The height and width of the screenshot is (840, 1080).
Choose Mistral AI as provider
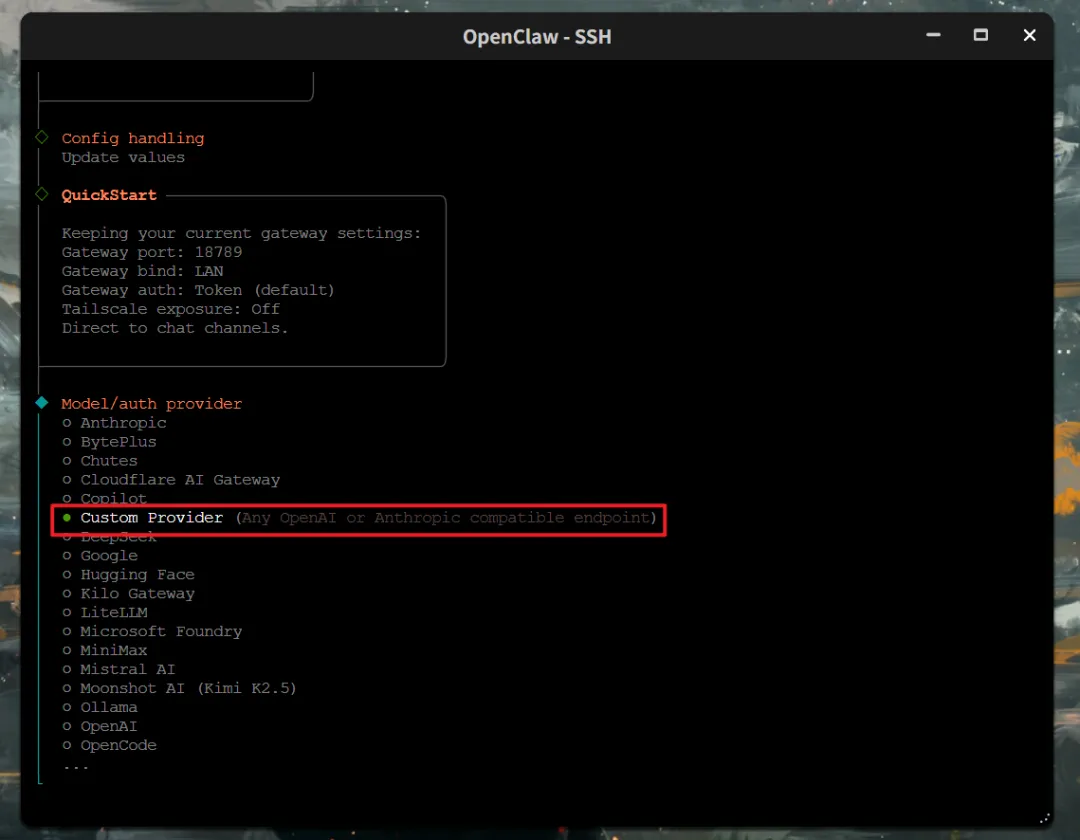pyautogui.click(x=118, y=669)
